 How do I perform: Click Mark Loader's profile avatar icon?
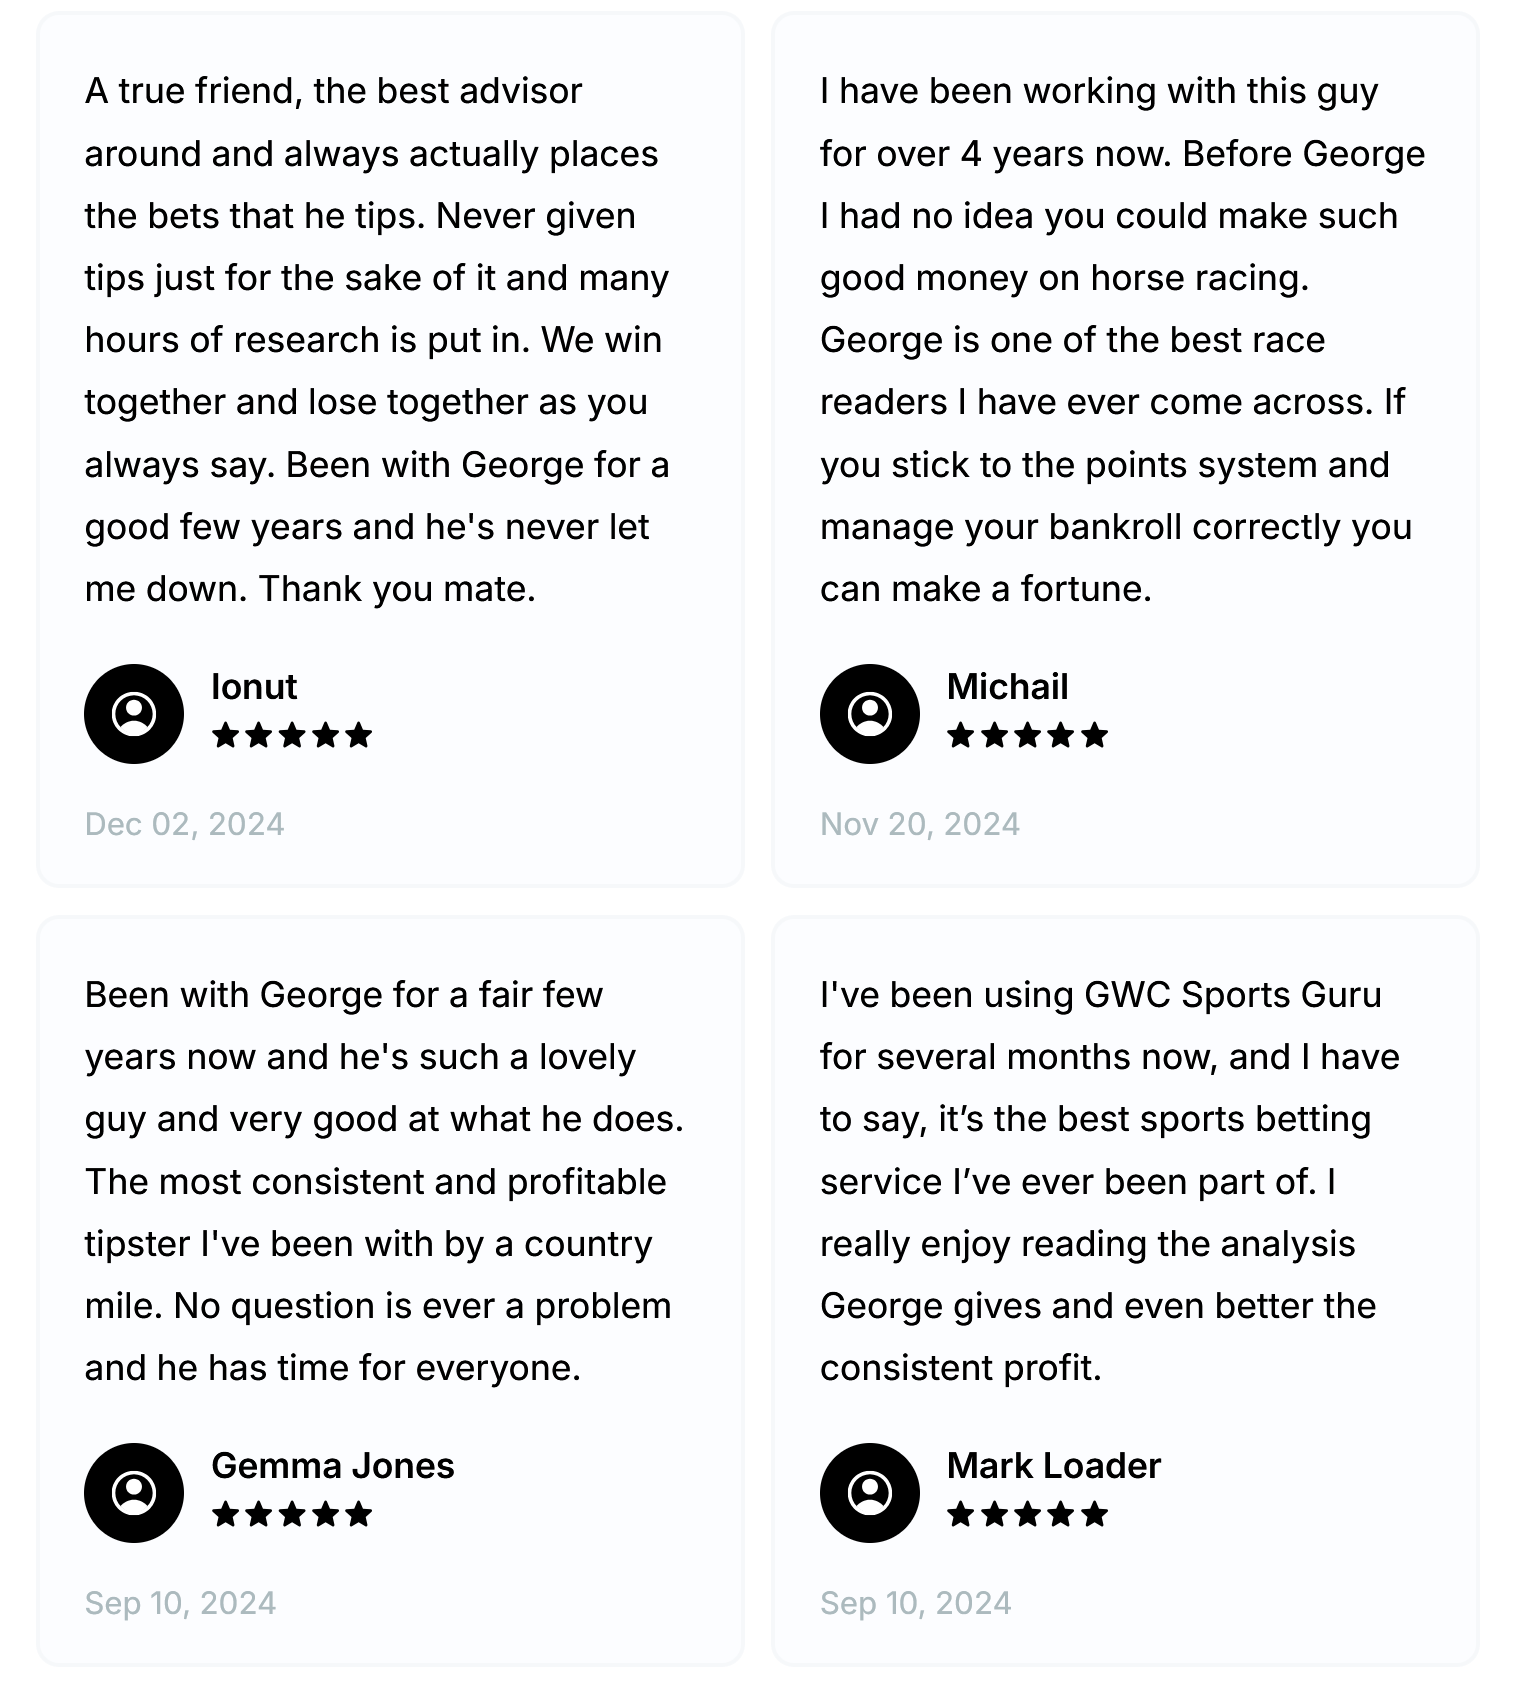pos(869,1492)
